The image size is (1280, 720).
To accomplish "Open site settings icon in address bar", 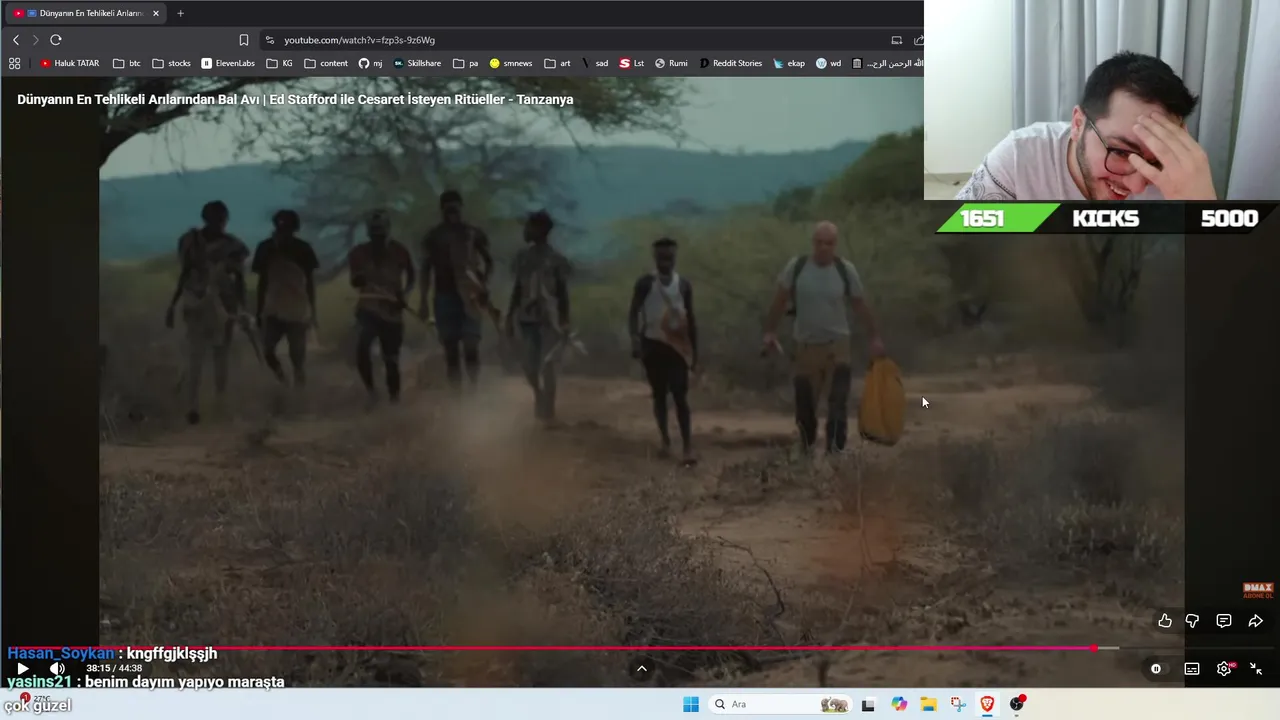I will click(270, 40).
